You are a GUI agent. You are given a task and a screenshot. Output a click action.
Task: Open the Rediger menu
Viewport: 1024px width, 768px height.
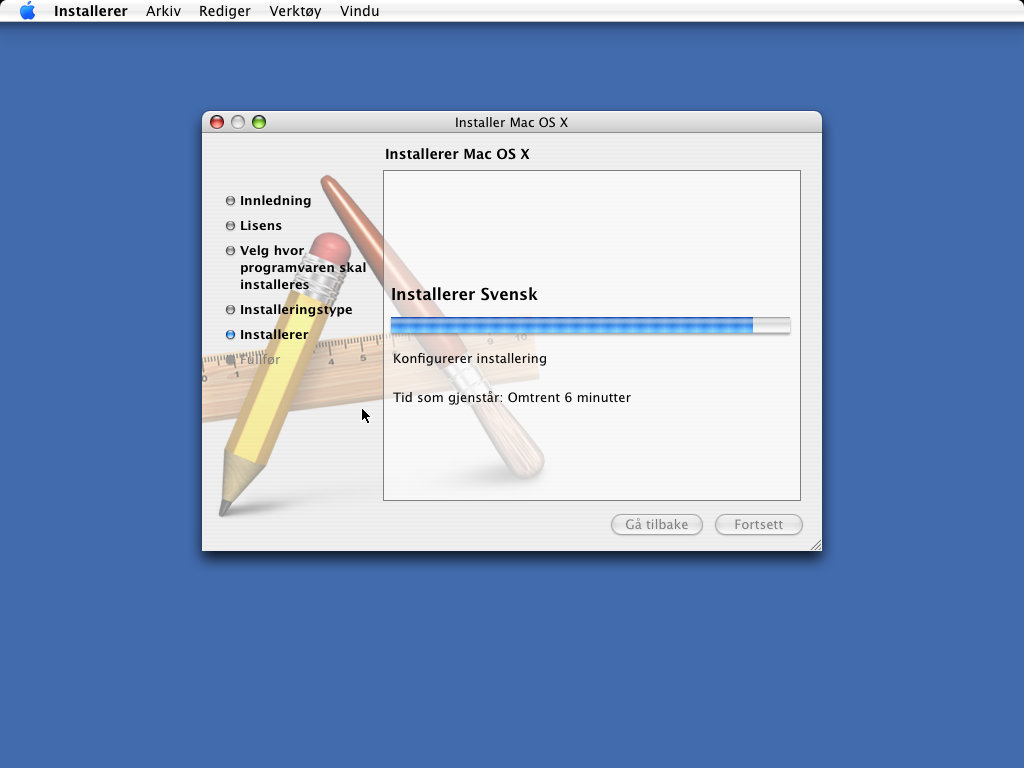coord(225,11)
